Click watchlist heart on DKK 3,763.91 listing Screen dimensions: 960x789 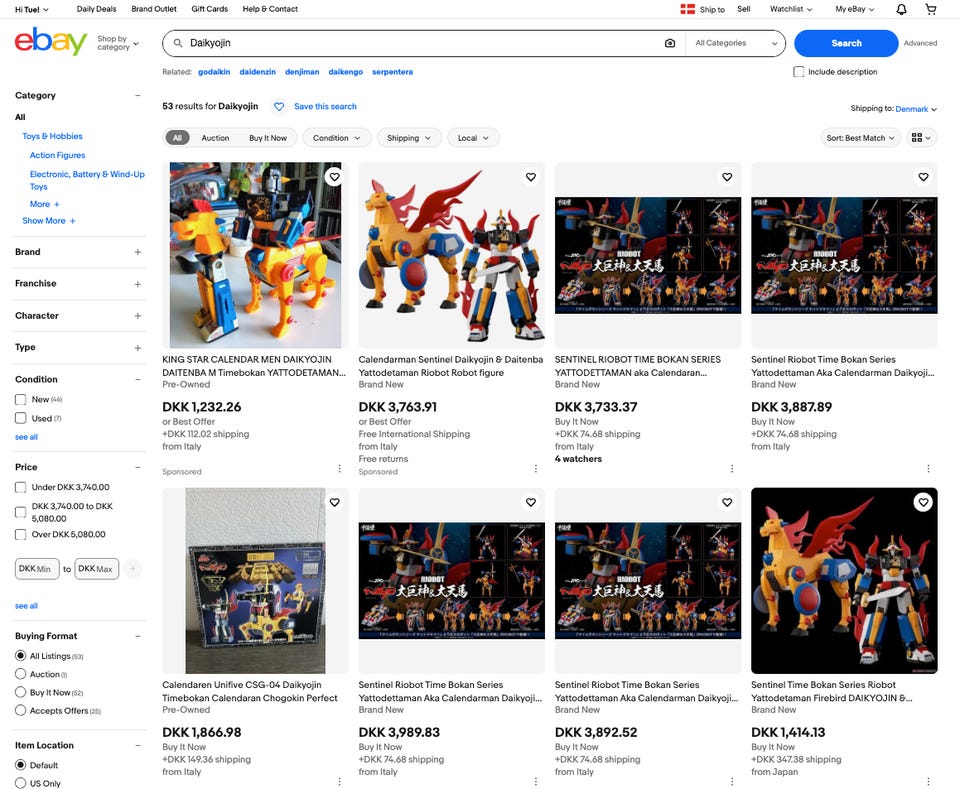[531, 177]
